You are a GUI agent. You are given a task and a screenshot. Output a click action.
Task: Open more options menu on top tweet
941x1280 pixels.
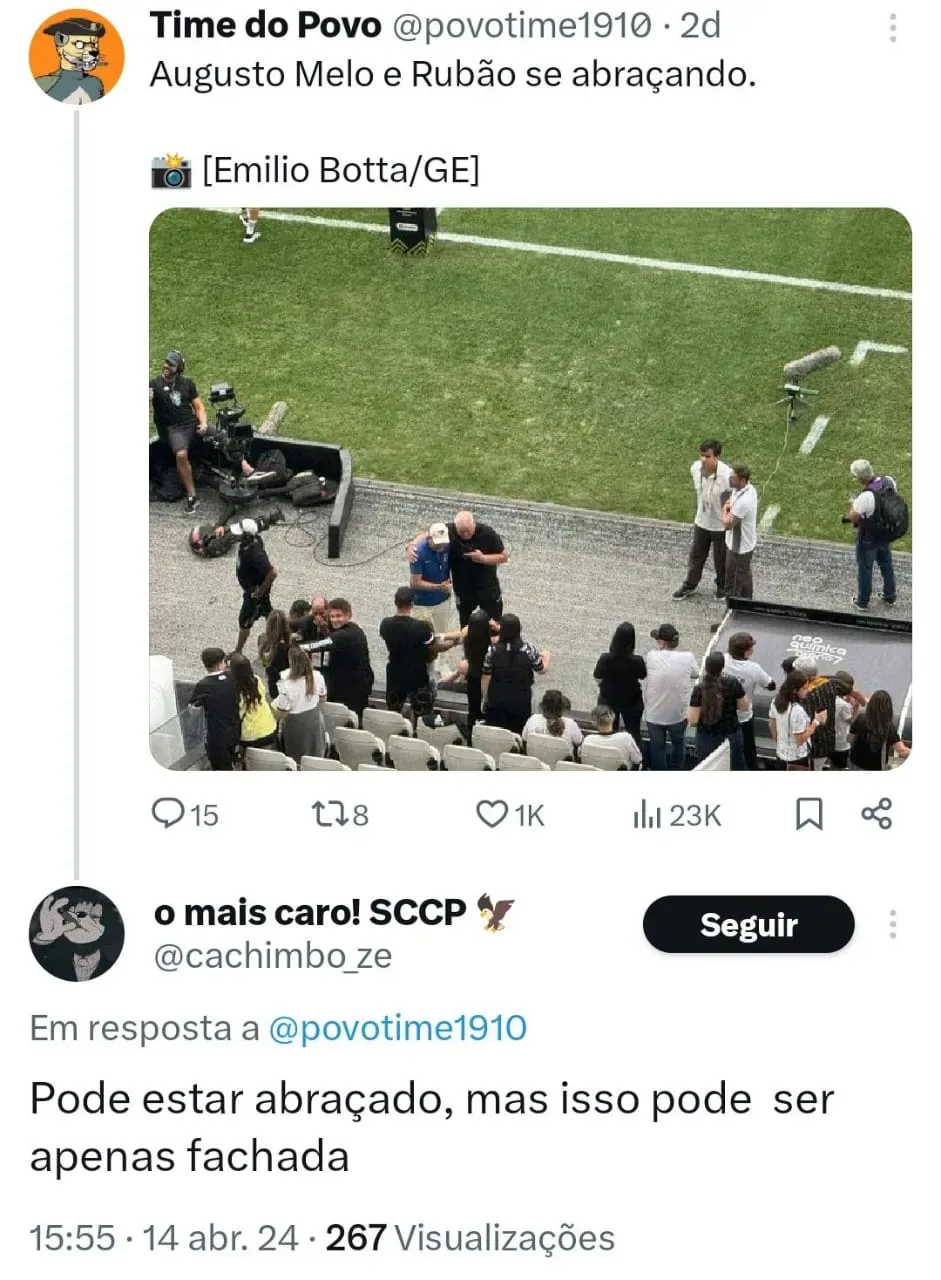tap(892, 28)
